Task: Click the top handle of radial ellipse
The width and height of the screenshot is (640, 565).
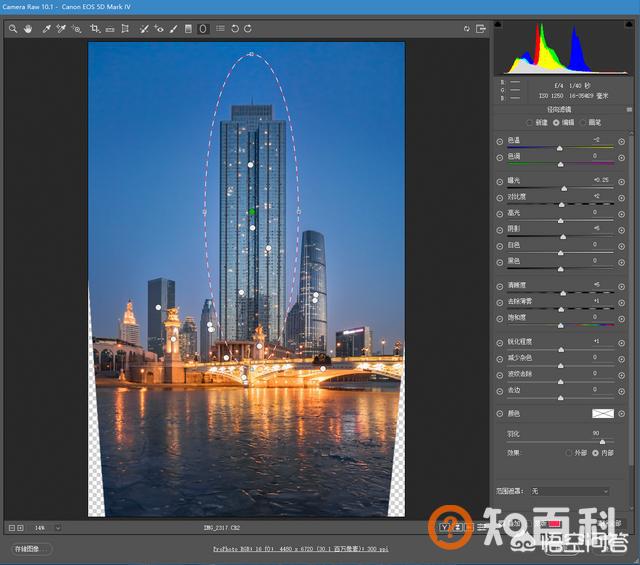Action: point(251,54)
